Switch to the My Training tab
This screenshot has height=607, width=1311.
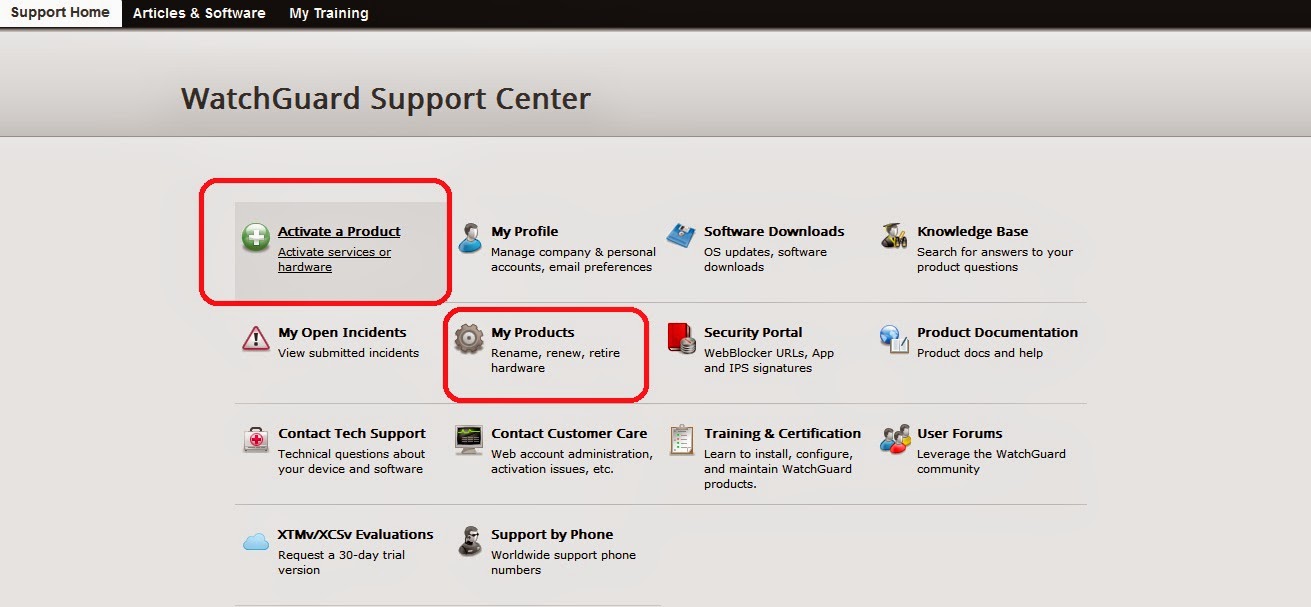click(x=329, y=13)
